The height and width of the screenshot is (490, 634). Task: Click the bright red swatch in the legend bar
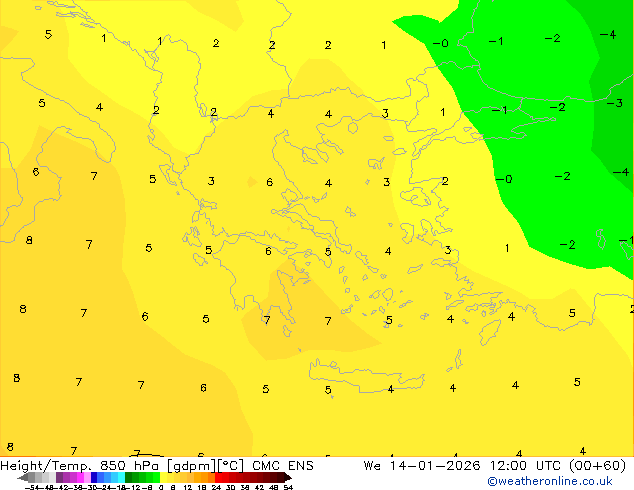(x=218, y=477)
